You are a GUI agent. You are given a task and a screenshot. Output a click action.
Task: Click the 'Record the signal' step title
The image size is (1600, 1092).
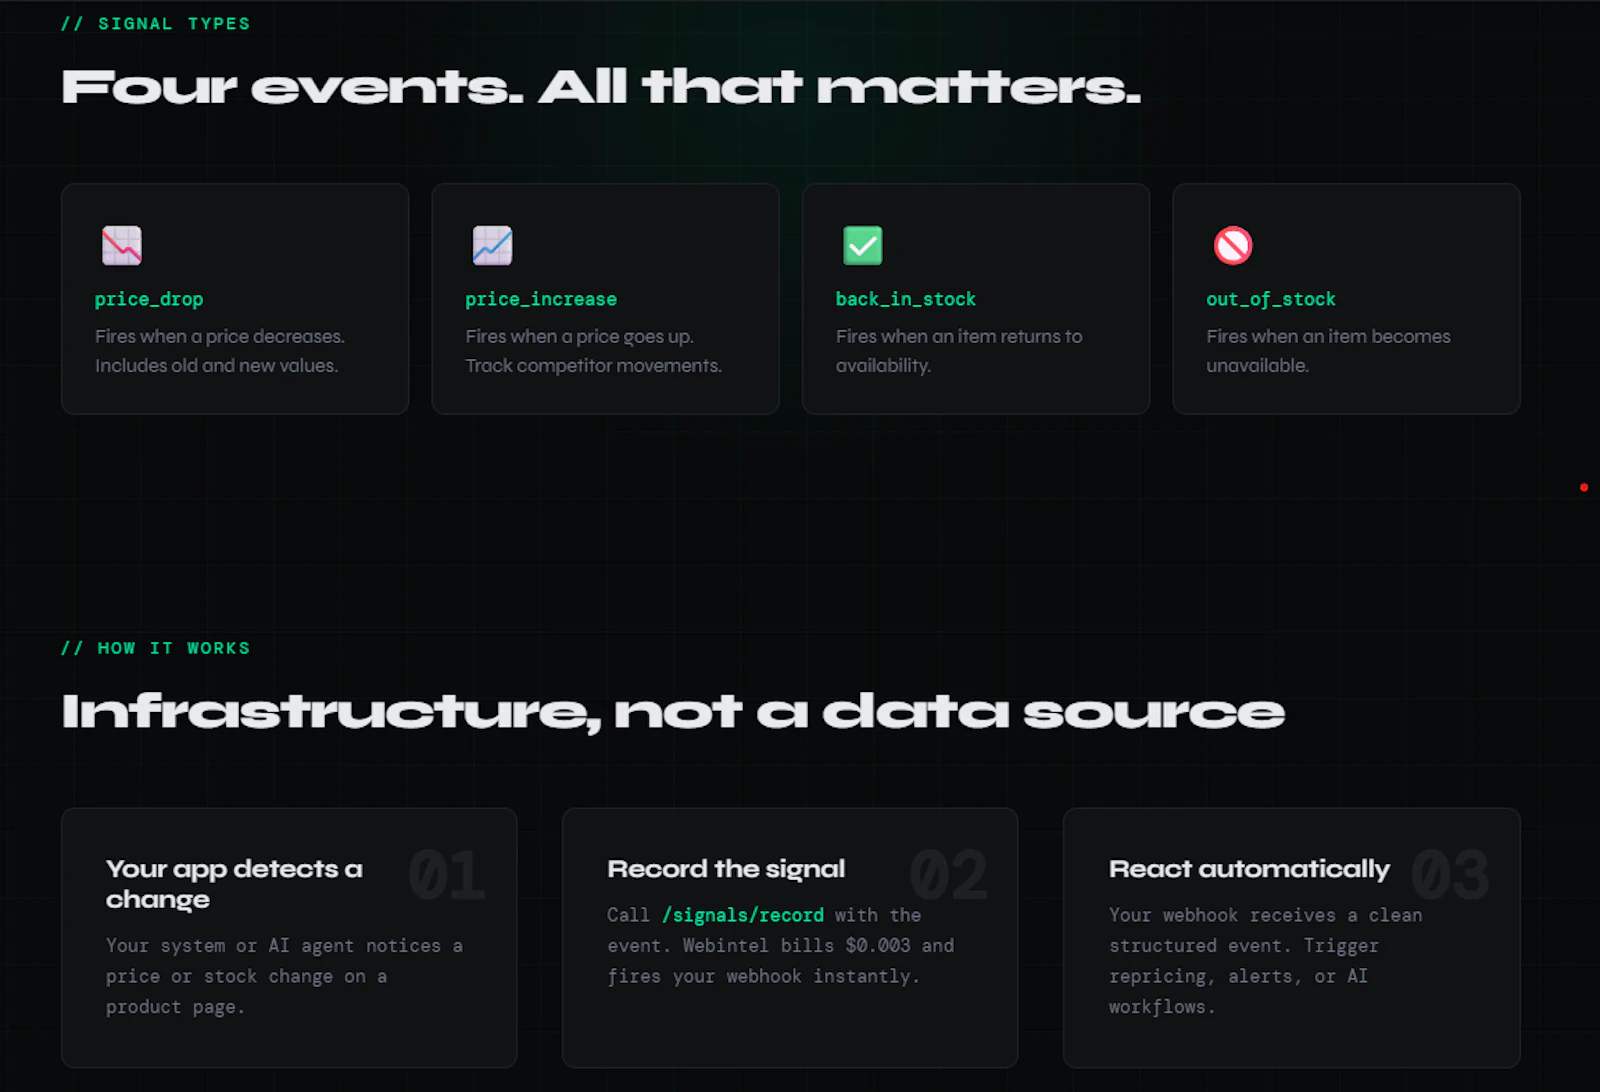pyautogui.click(x=726, y=869)
